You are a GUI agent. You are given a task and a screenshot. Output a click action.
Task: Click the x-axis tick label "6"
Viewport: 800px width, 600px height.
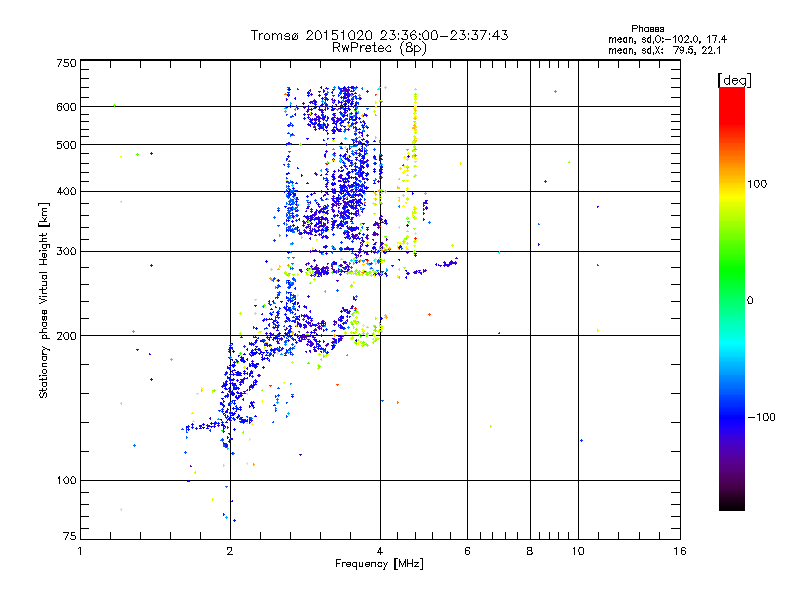coord(467,551)
